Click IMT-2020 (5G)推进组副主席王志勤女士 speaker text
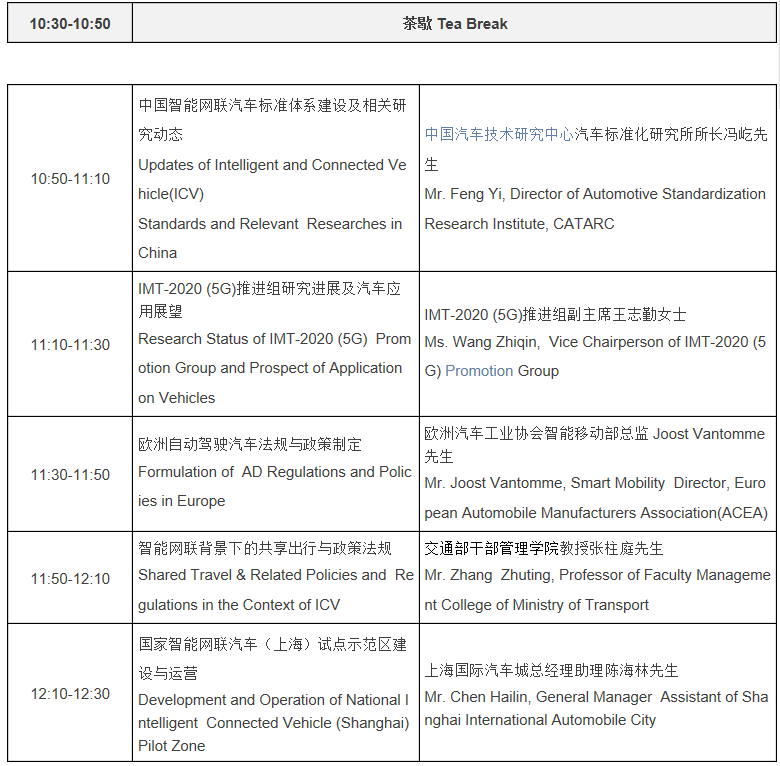The image size is (780, 766). pyautogui.click(x=555, y=314)
